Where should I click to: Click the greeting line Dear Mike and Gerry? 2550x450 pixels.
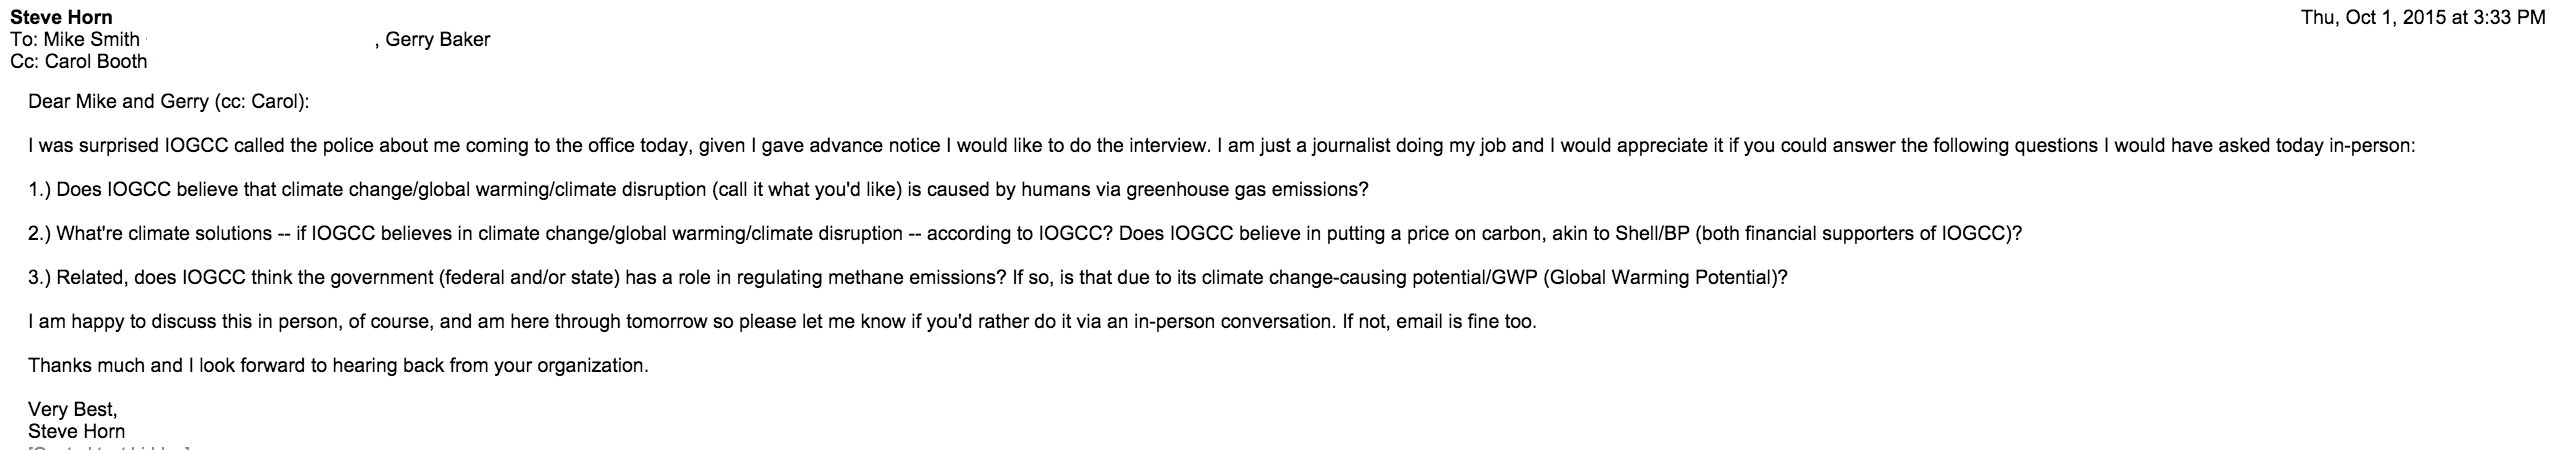pyautogui.click(x=169, y=101)
